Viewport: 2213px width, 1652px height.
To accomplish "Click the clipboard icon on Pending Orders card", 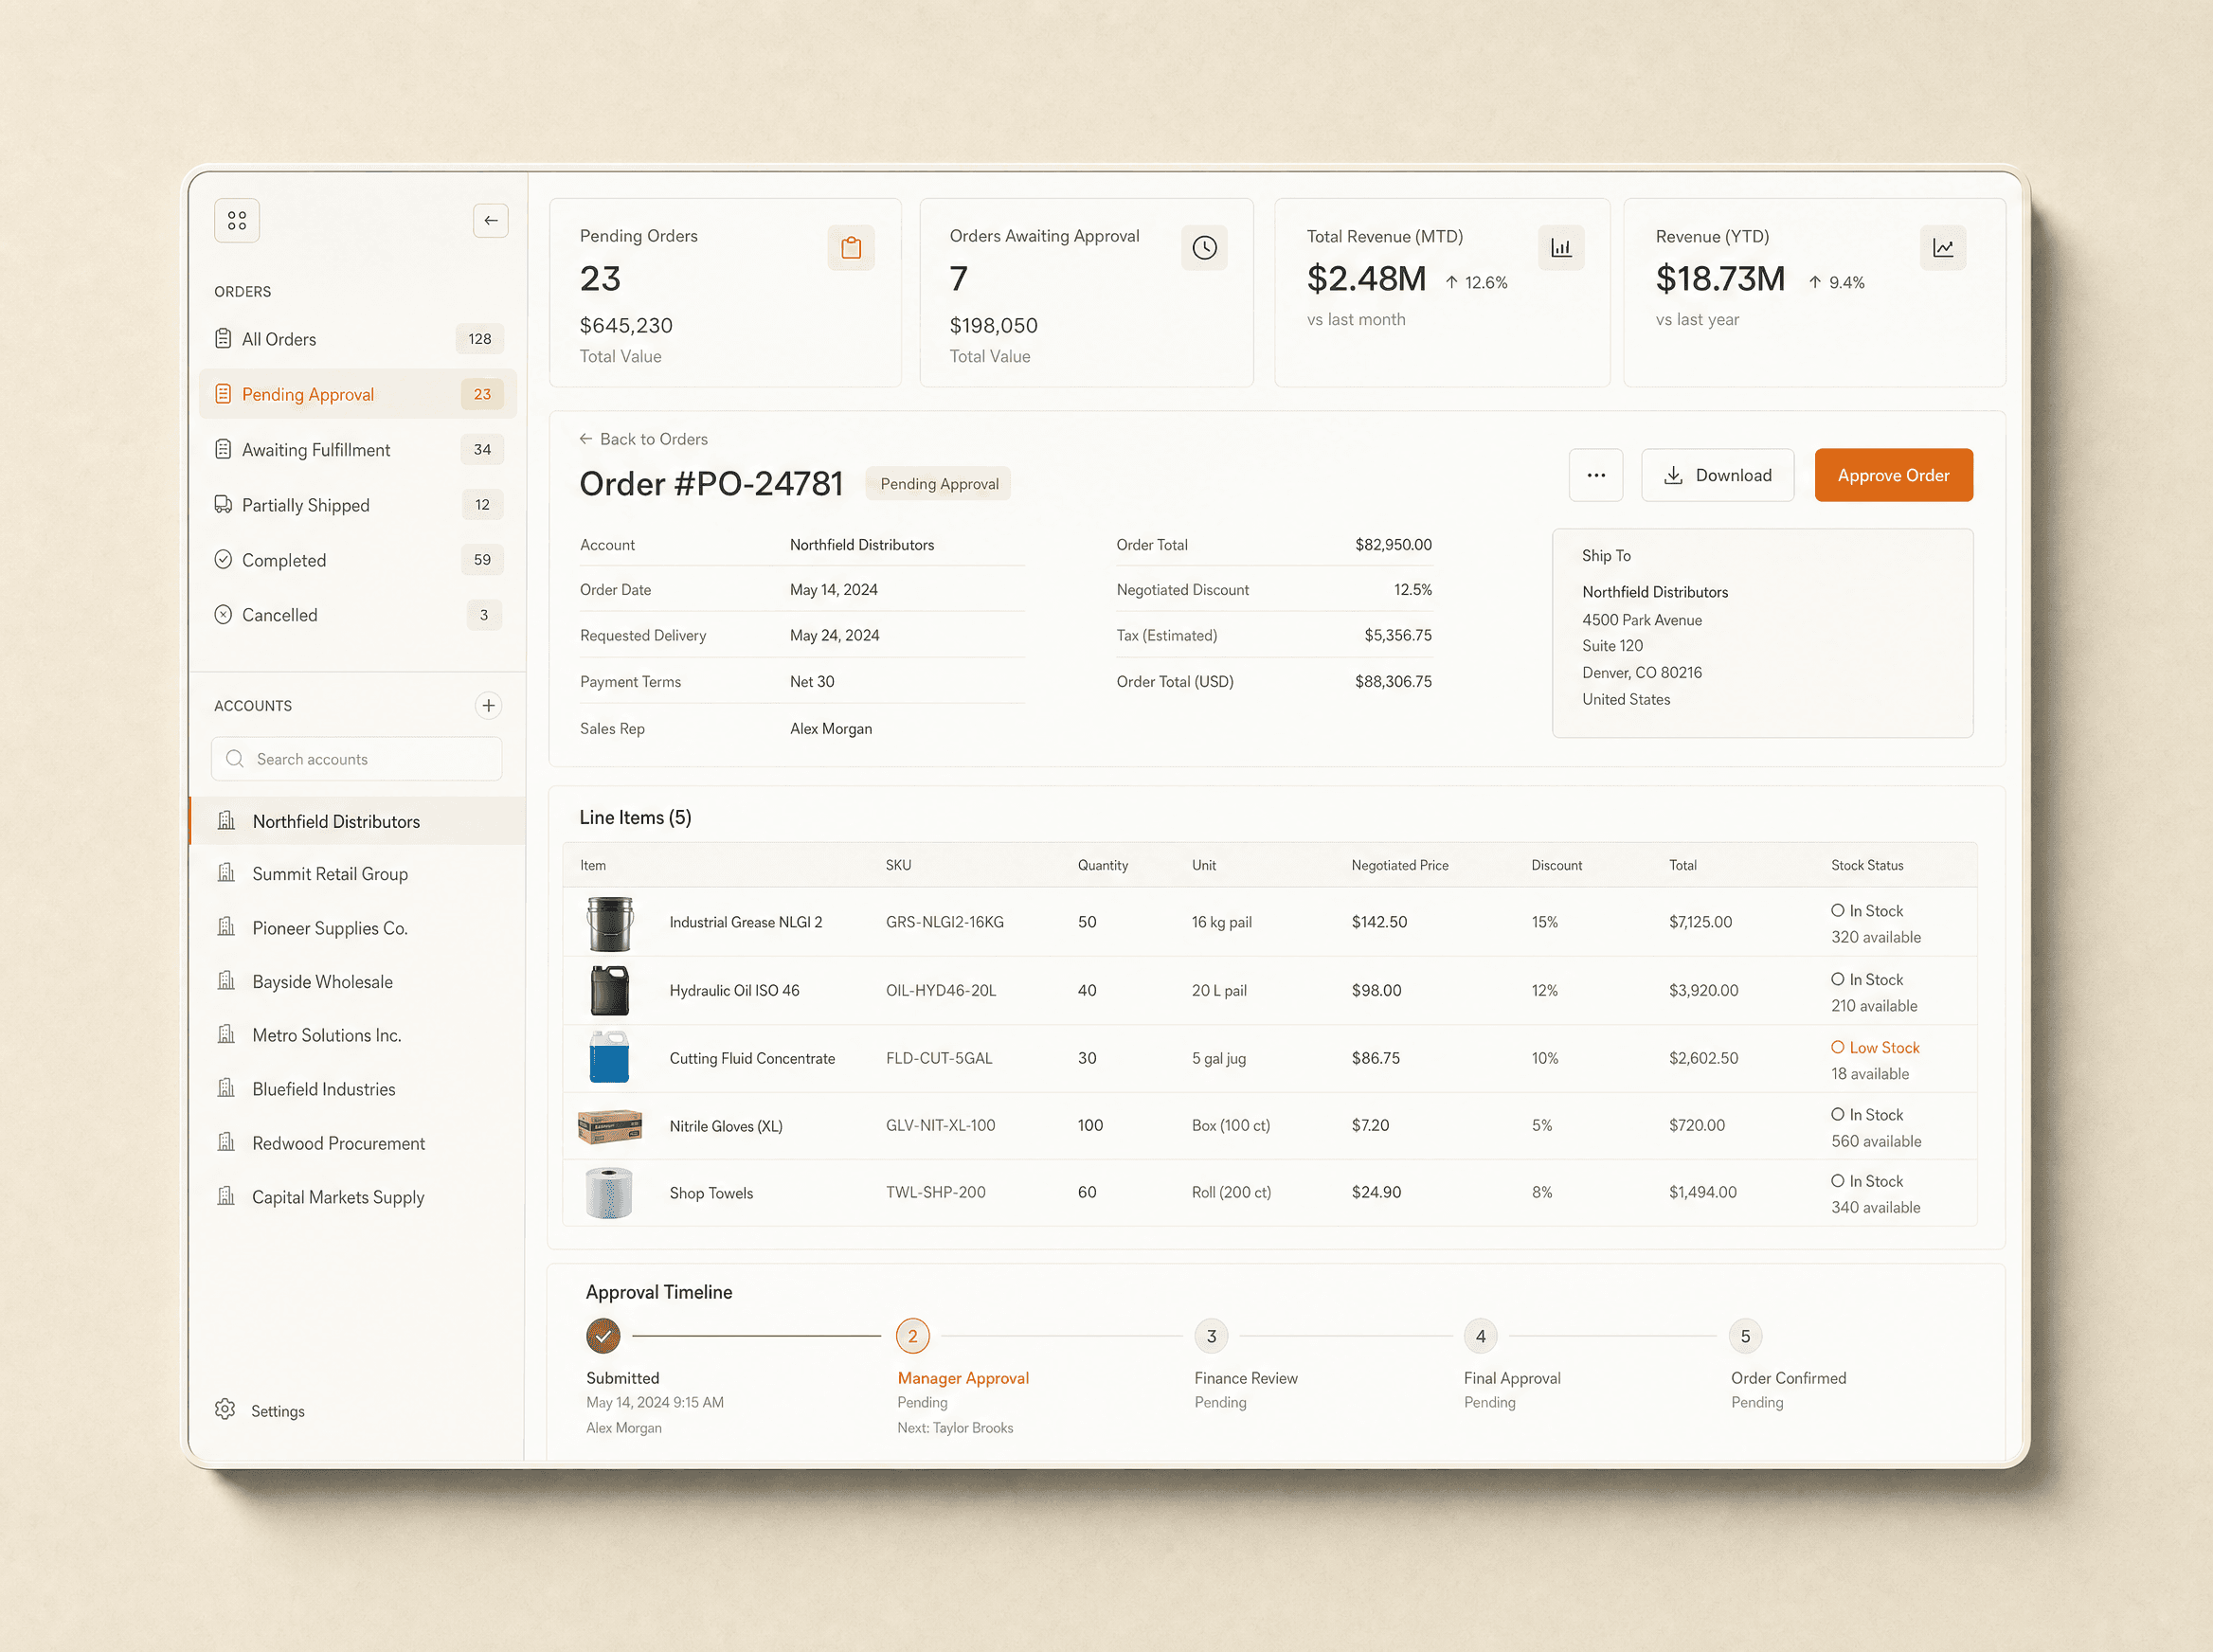I will [x=851, y=248].
